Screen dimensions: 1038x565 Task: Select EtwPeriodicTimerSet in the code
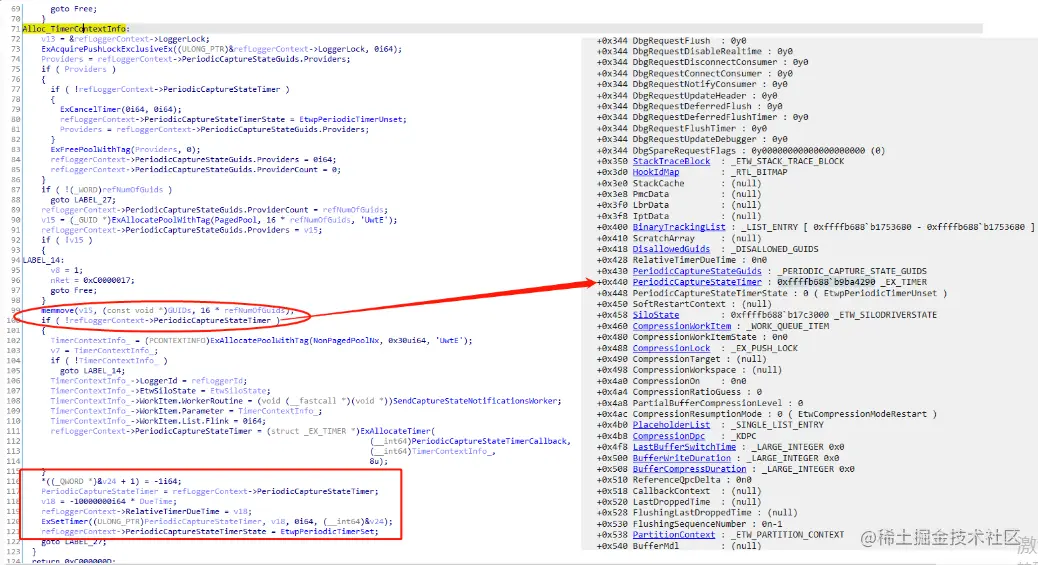[328, 531]
